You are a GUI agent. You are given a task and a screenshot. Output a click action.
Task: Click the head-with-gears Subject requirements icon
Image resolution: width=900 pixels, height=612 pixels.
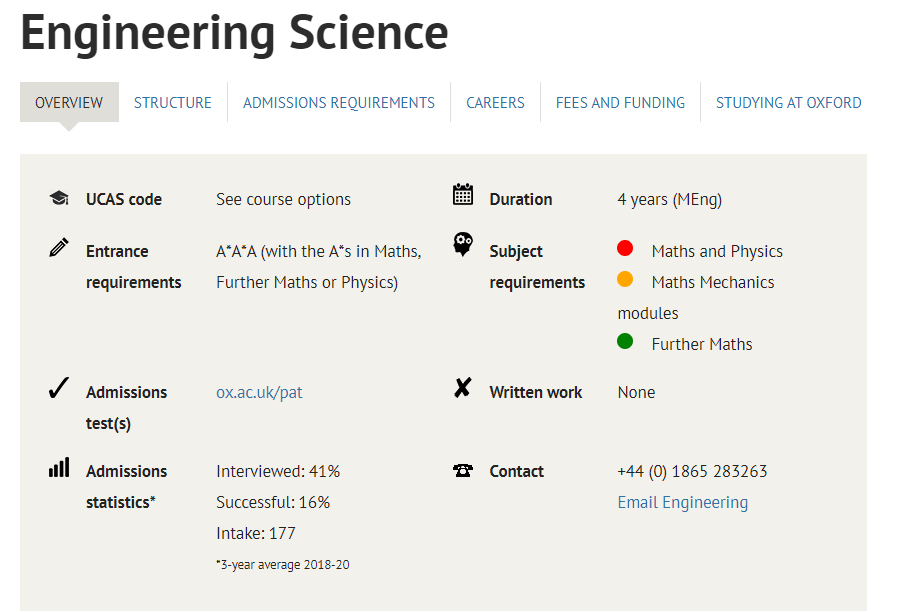click(463, 244)
